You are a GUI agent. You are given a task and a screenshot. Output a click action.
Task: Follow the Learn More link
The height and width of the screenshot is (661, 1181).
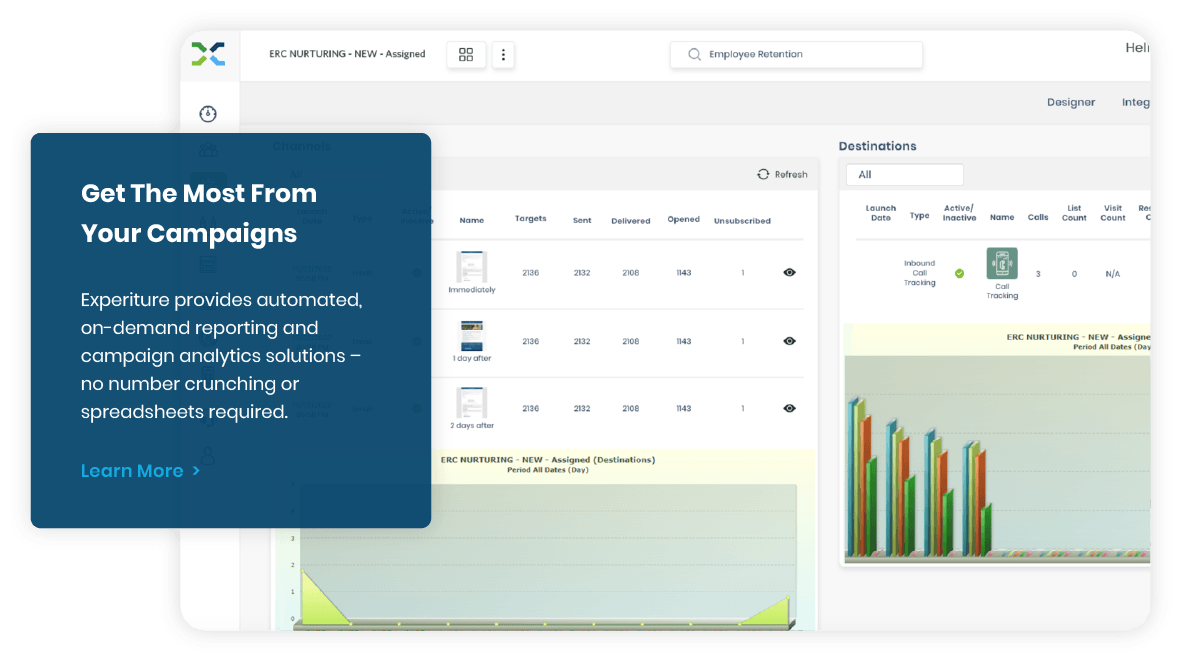click(140, 471)
